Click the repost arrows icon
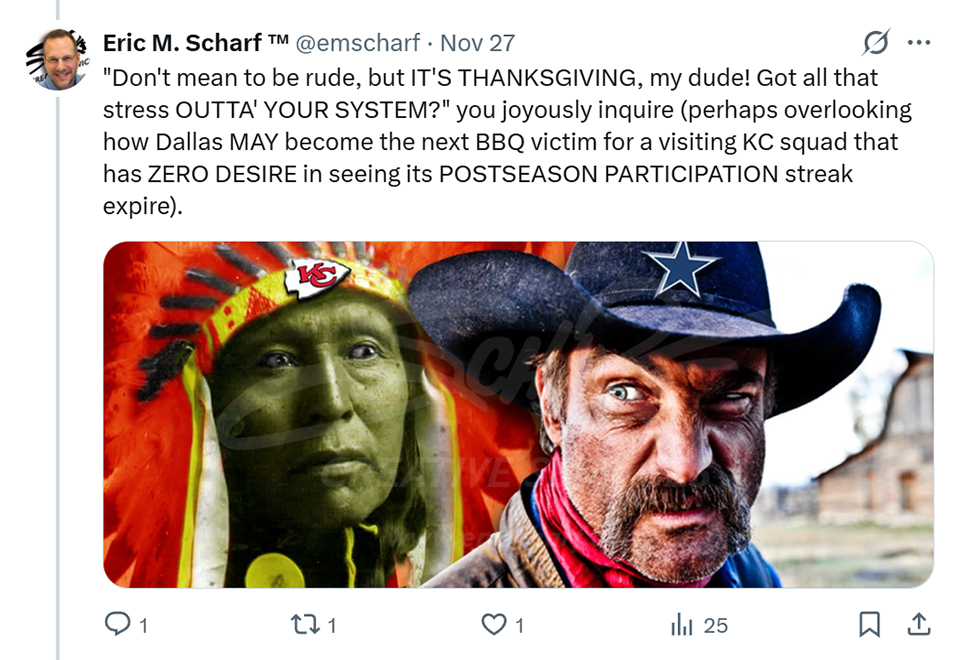This screenshot has width=960, height=660. [x=303, y=625]
